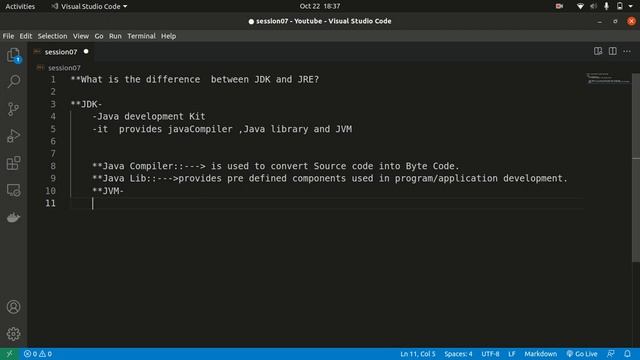This screenshot has height=360, width=640.
Task: Change file encoding via UTF-8
Action: click(490, 354)
